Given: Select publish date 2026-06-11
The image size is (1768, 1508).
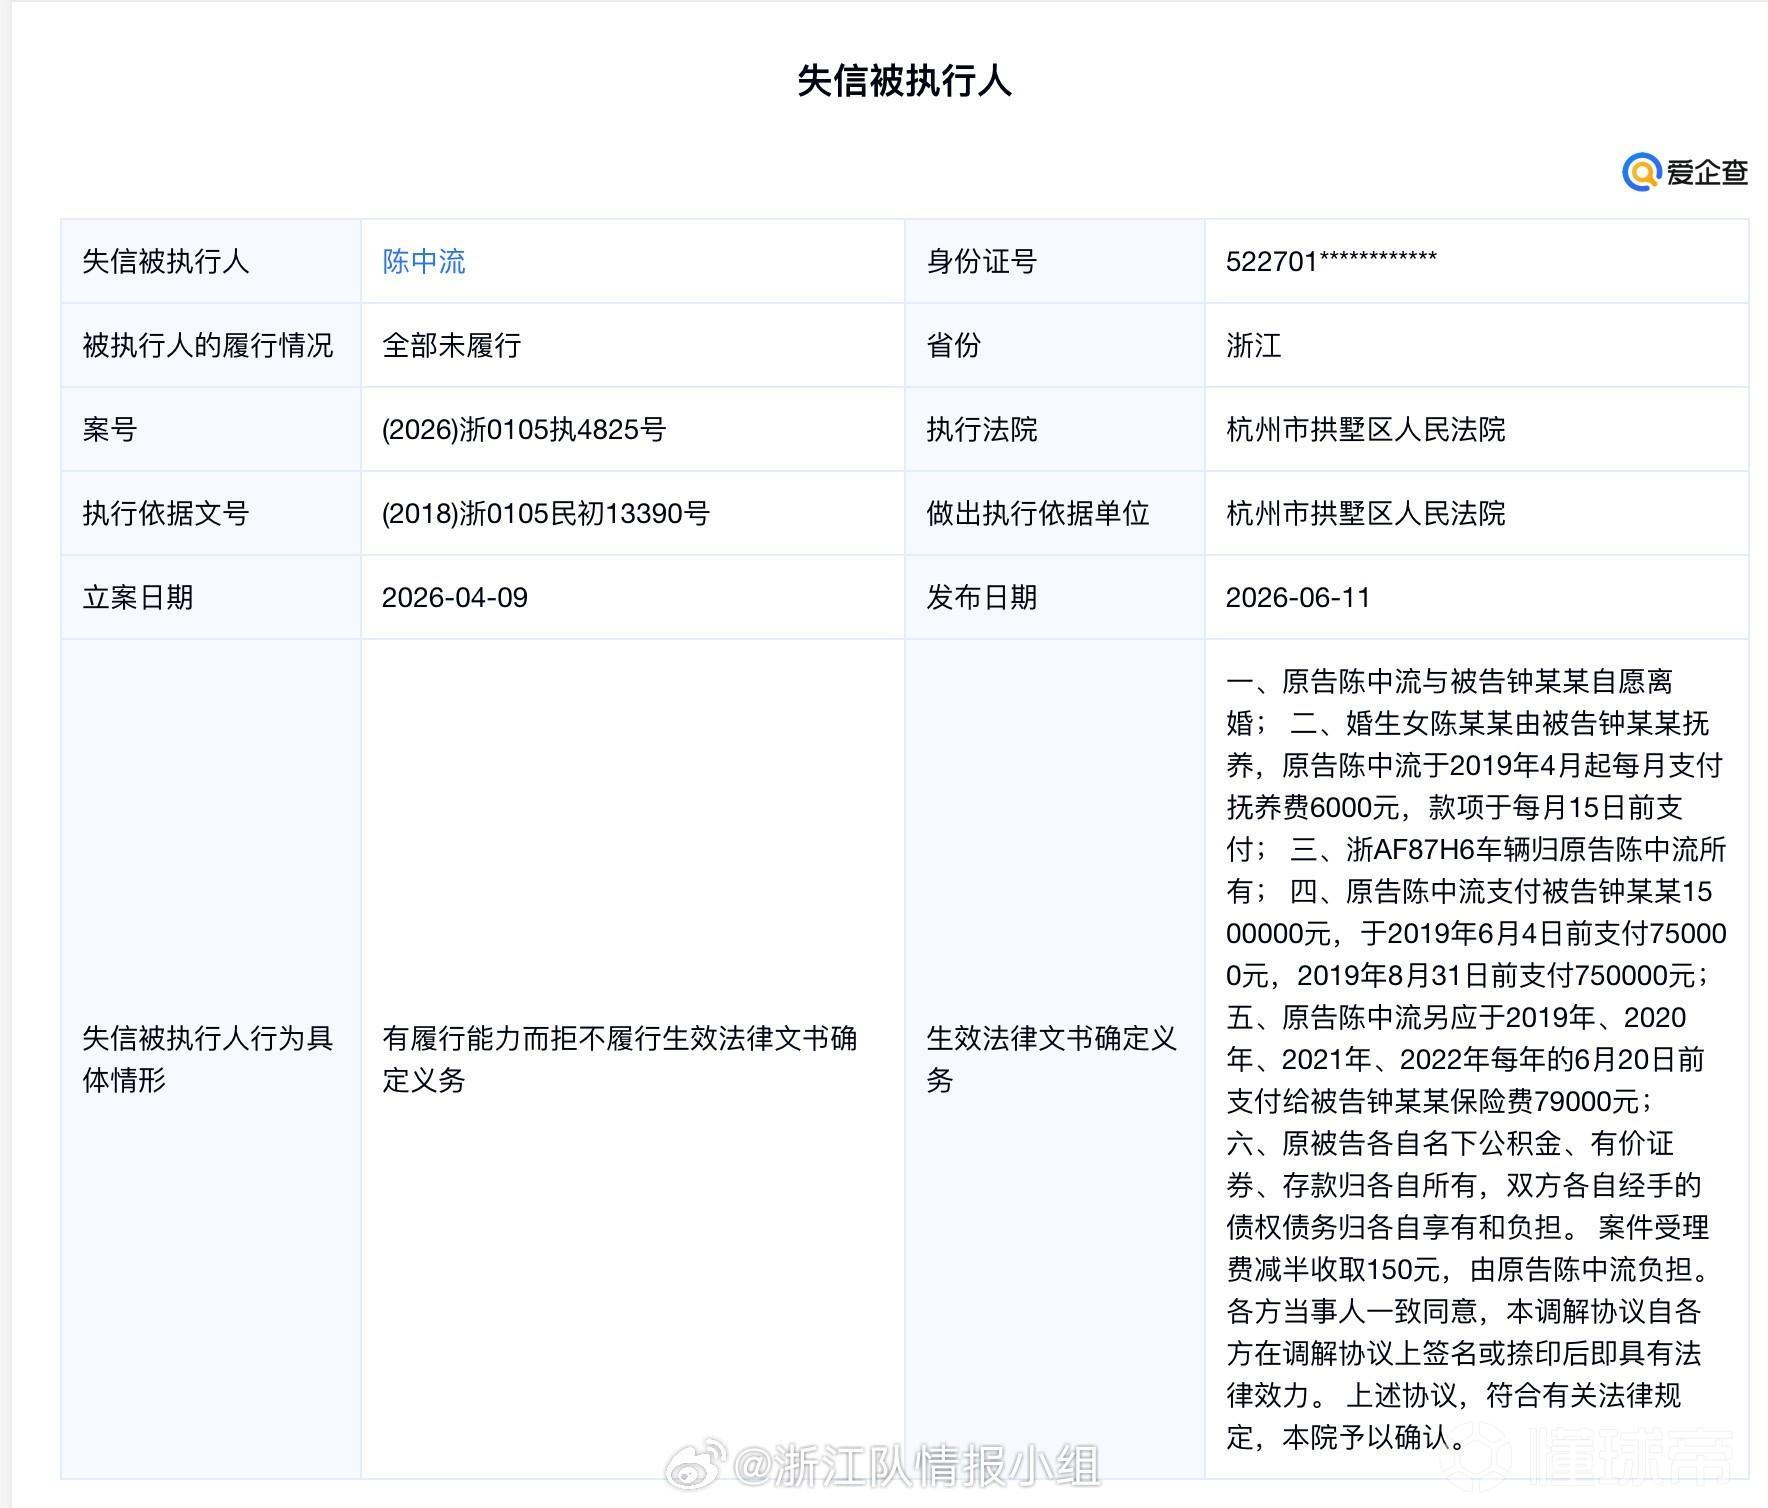Looking at the screenshot, I should (1298, 598).
